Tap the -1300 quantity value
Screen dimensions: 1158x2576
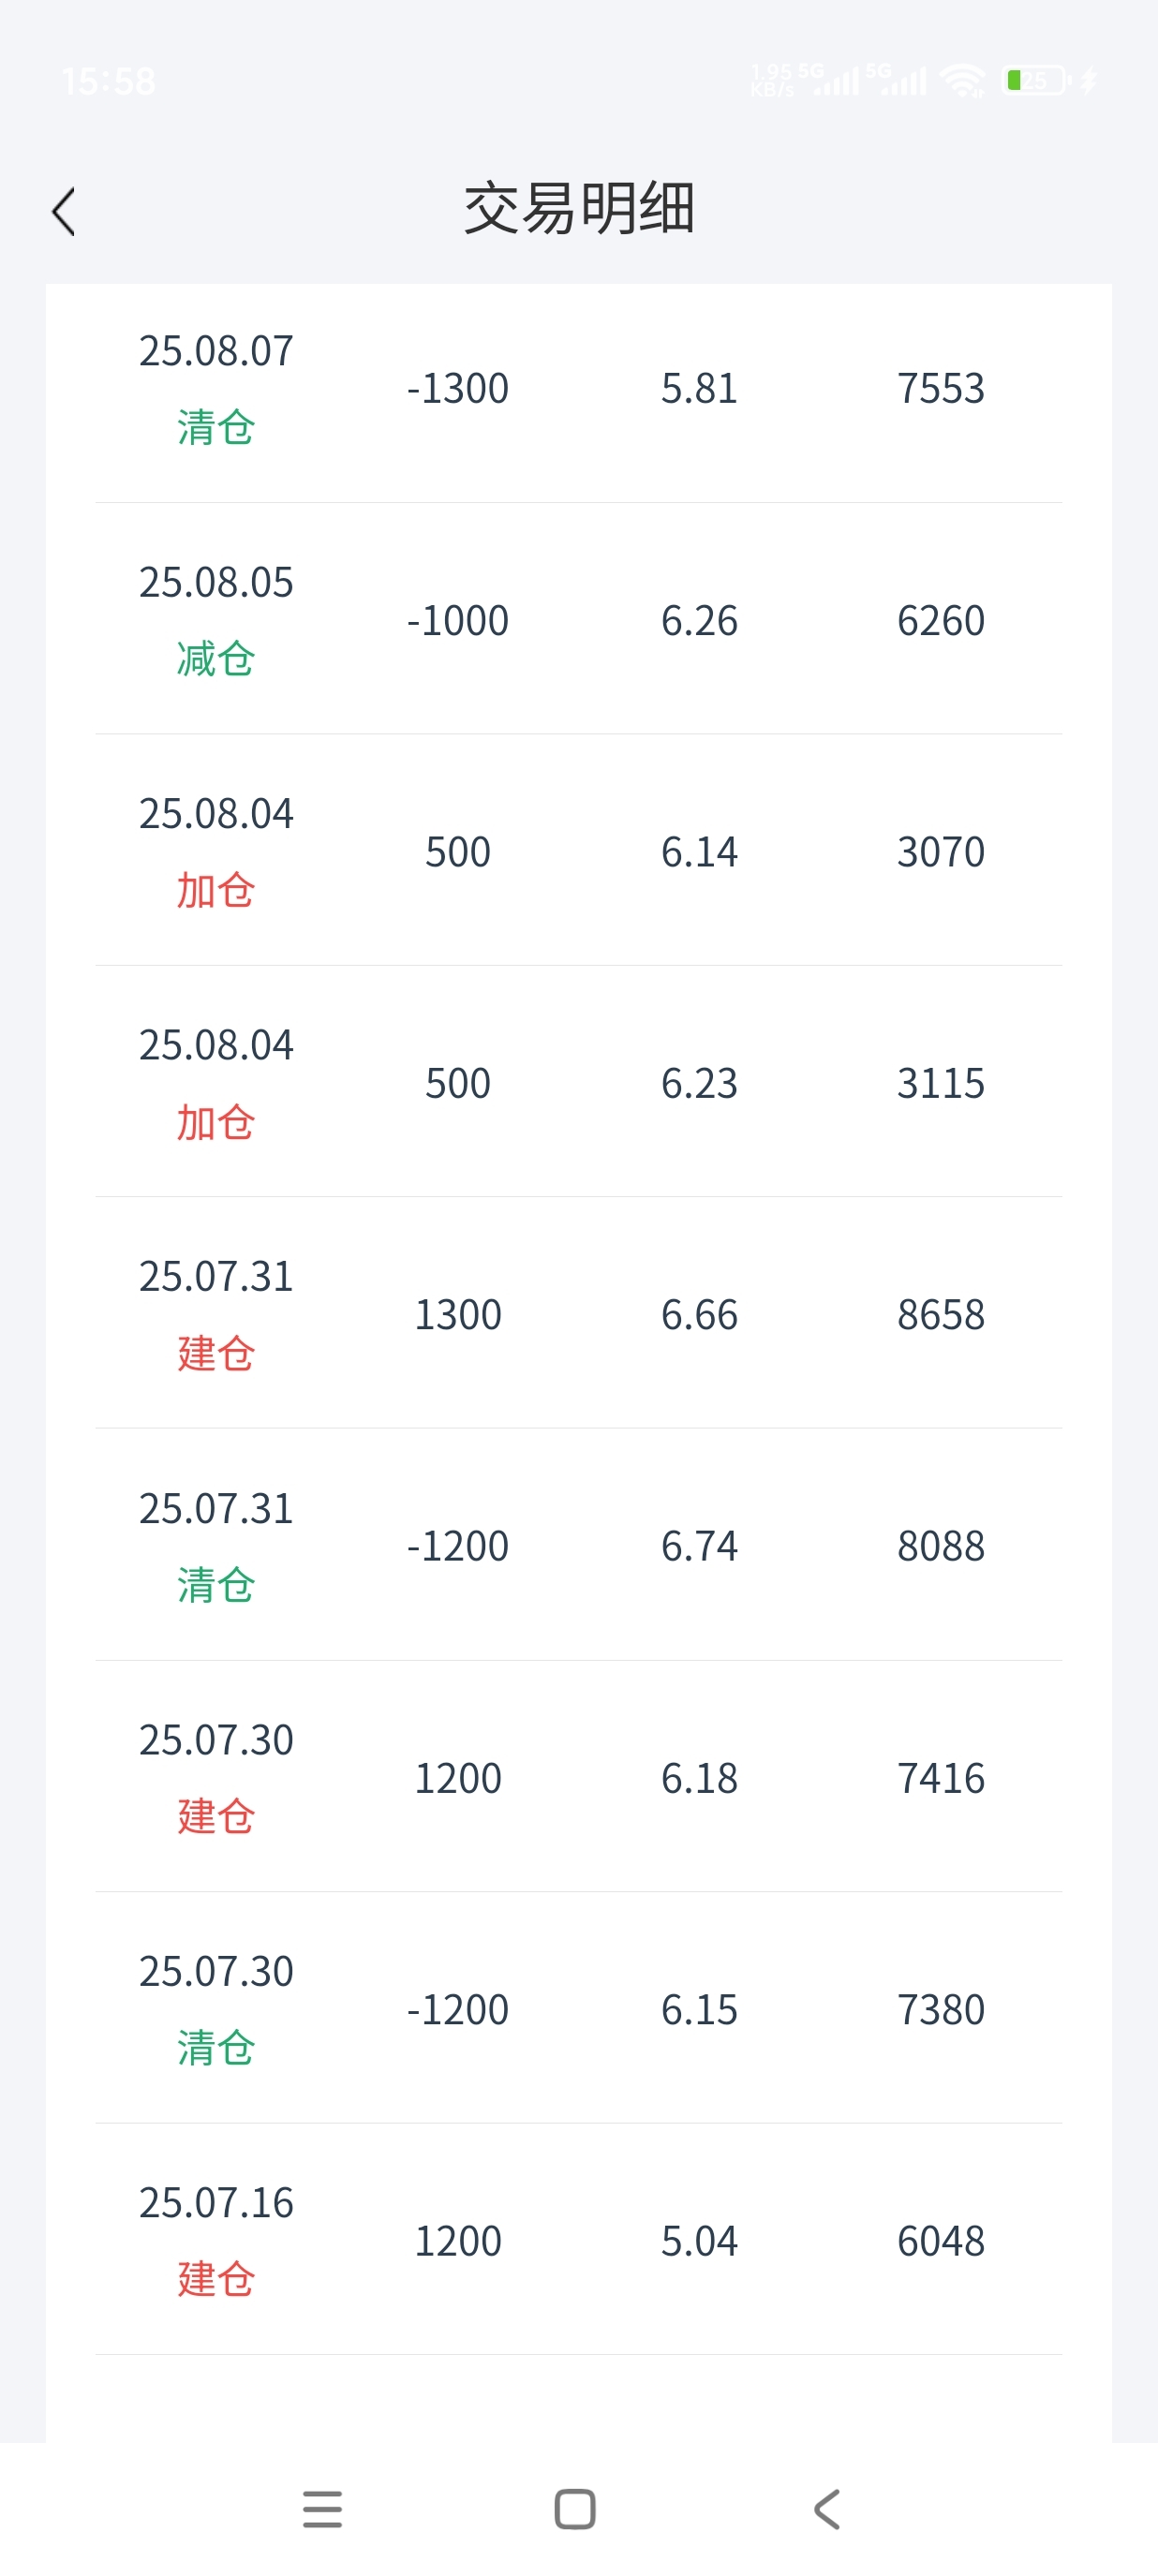tap(458, 389)
